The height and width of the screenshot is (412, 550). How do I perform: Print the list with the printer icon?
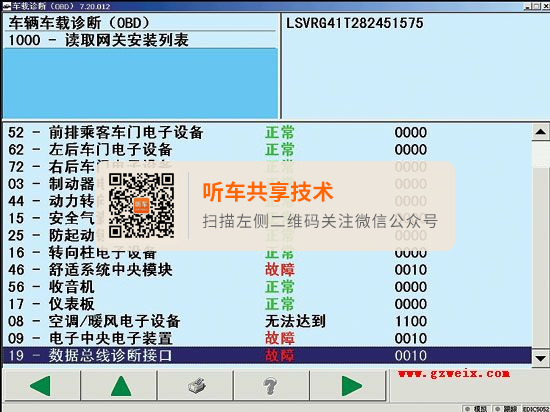pyautogui.click(x=195, y=386)
